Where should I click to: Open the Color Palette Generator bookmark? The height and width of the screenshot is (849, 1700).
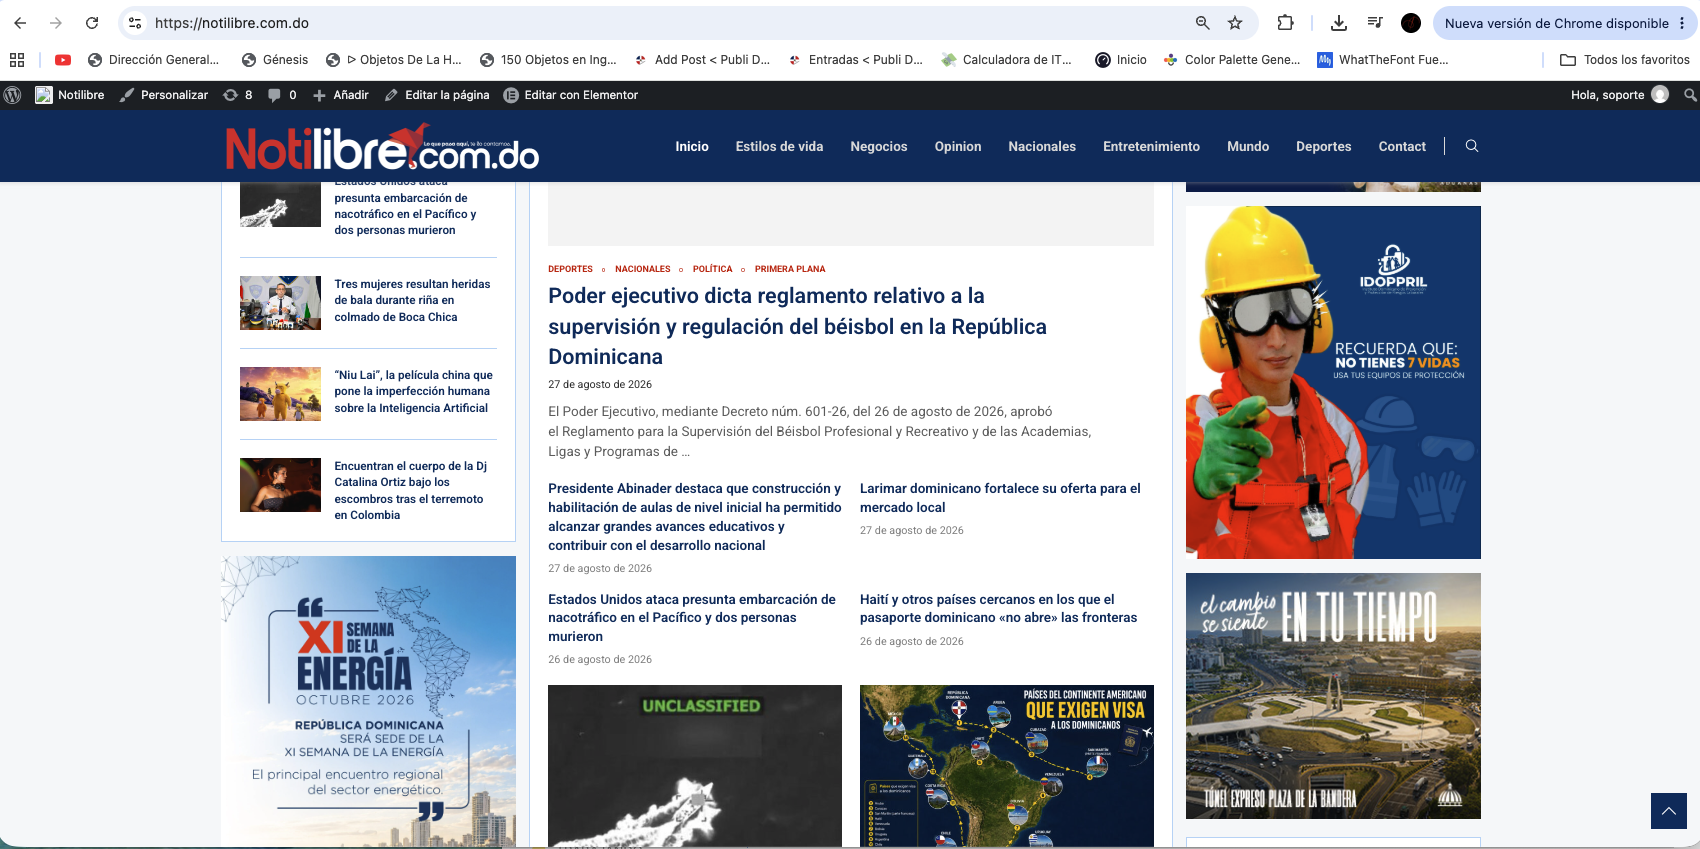coord(1232,60)
